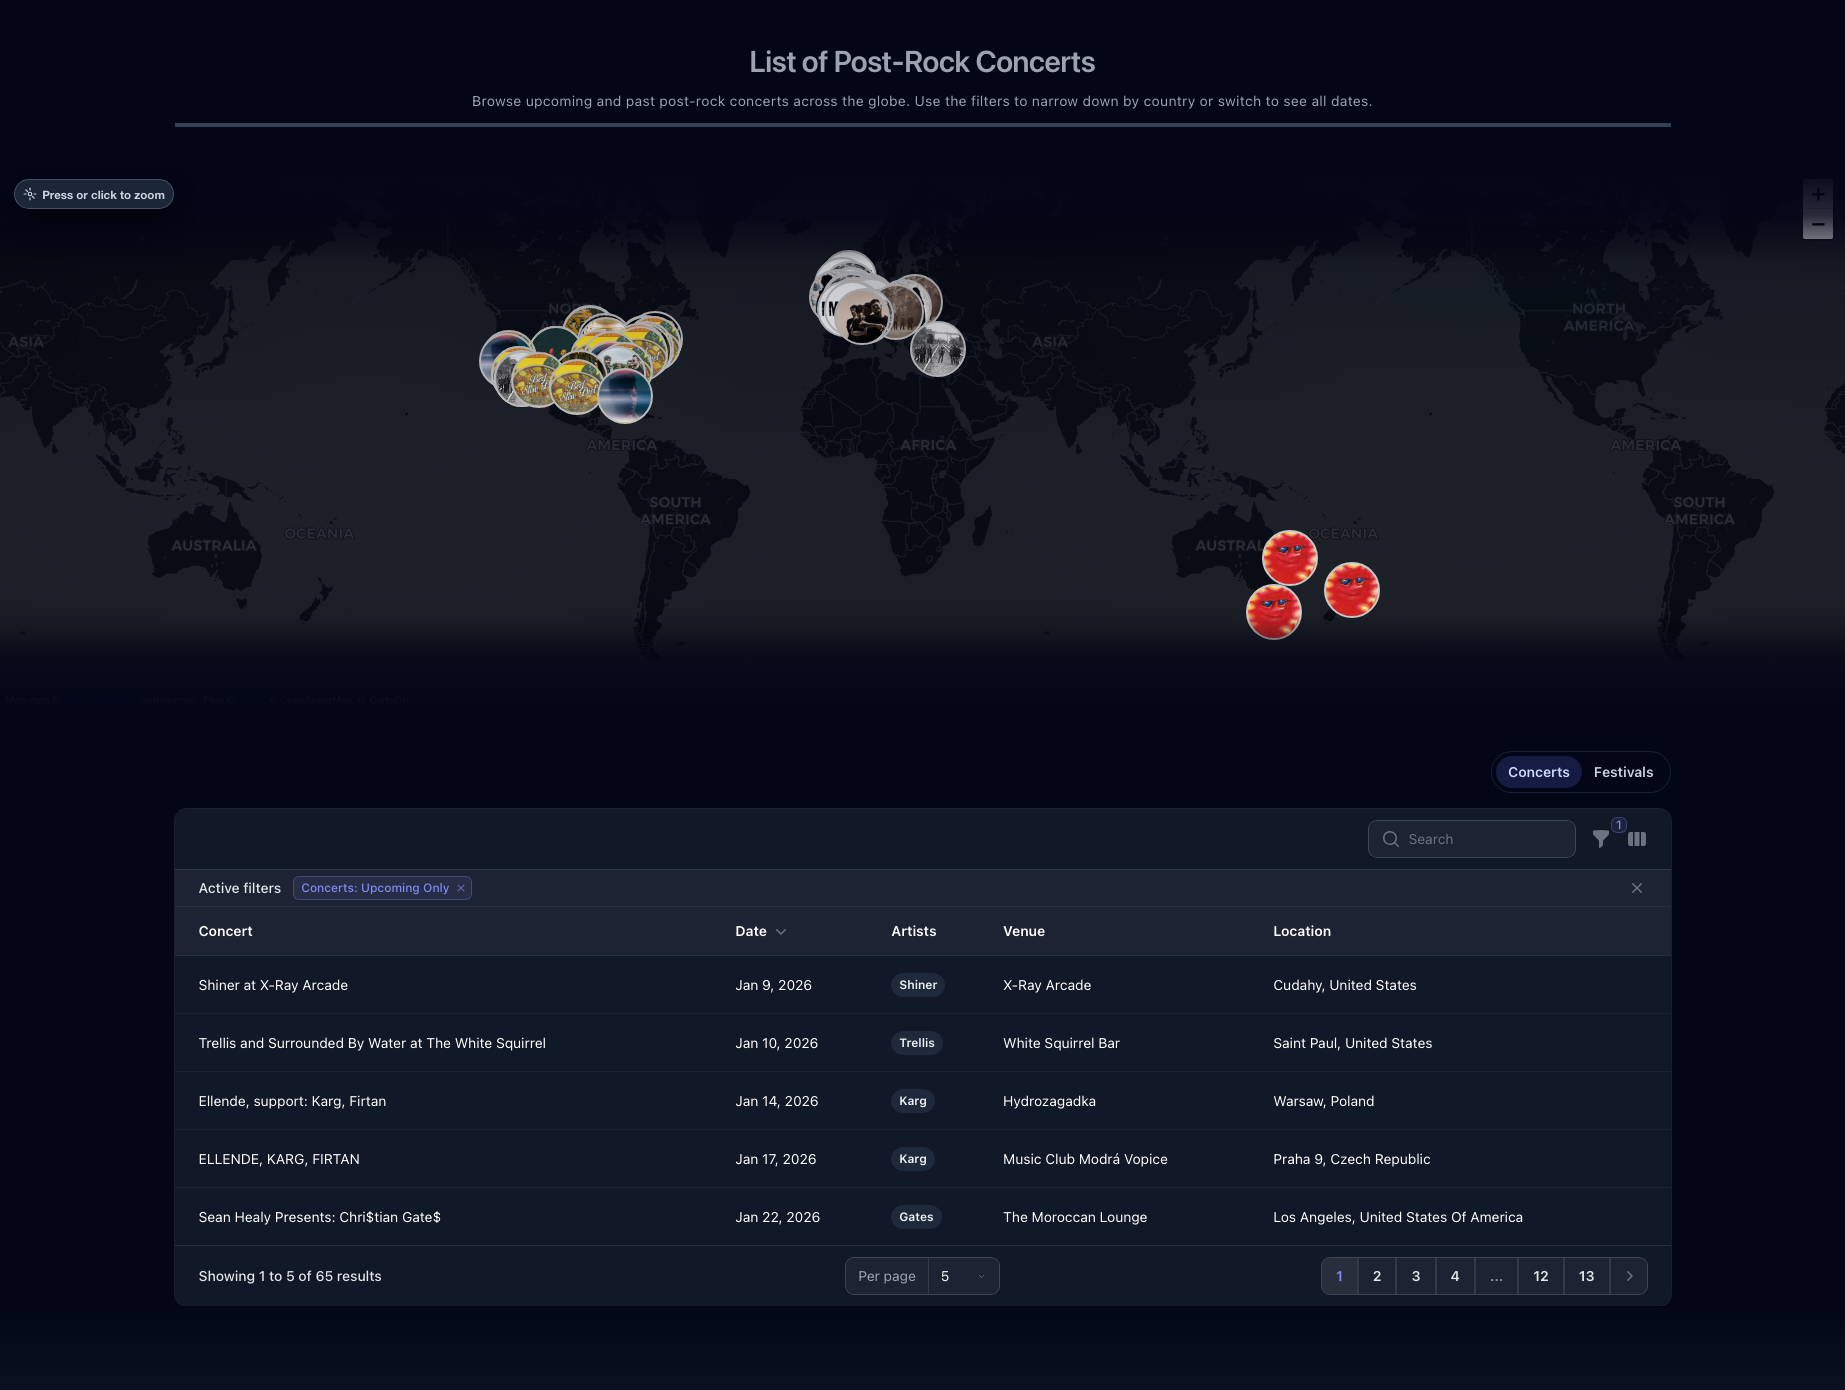Click the Trellis artist tag

pos(916,1043)
